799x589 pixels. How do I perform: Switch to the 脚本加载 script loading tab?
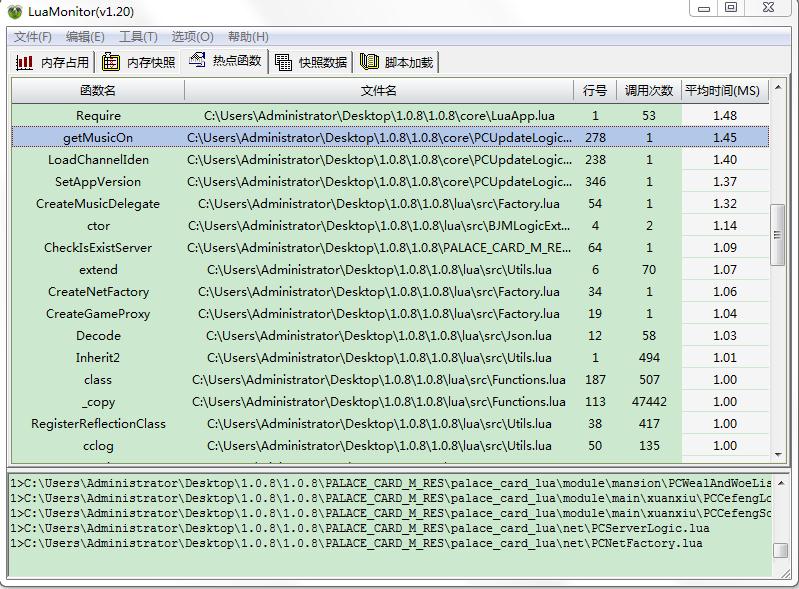397,62
